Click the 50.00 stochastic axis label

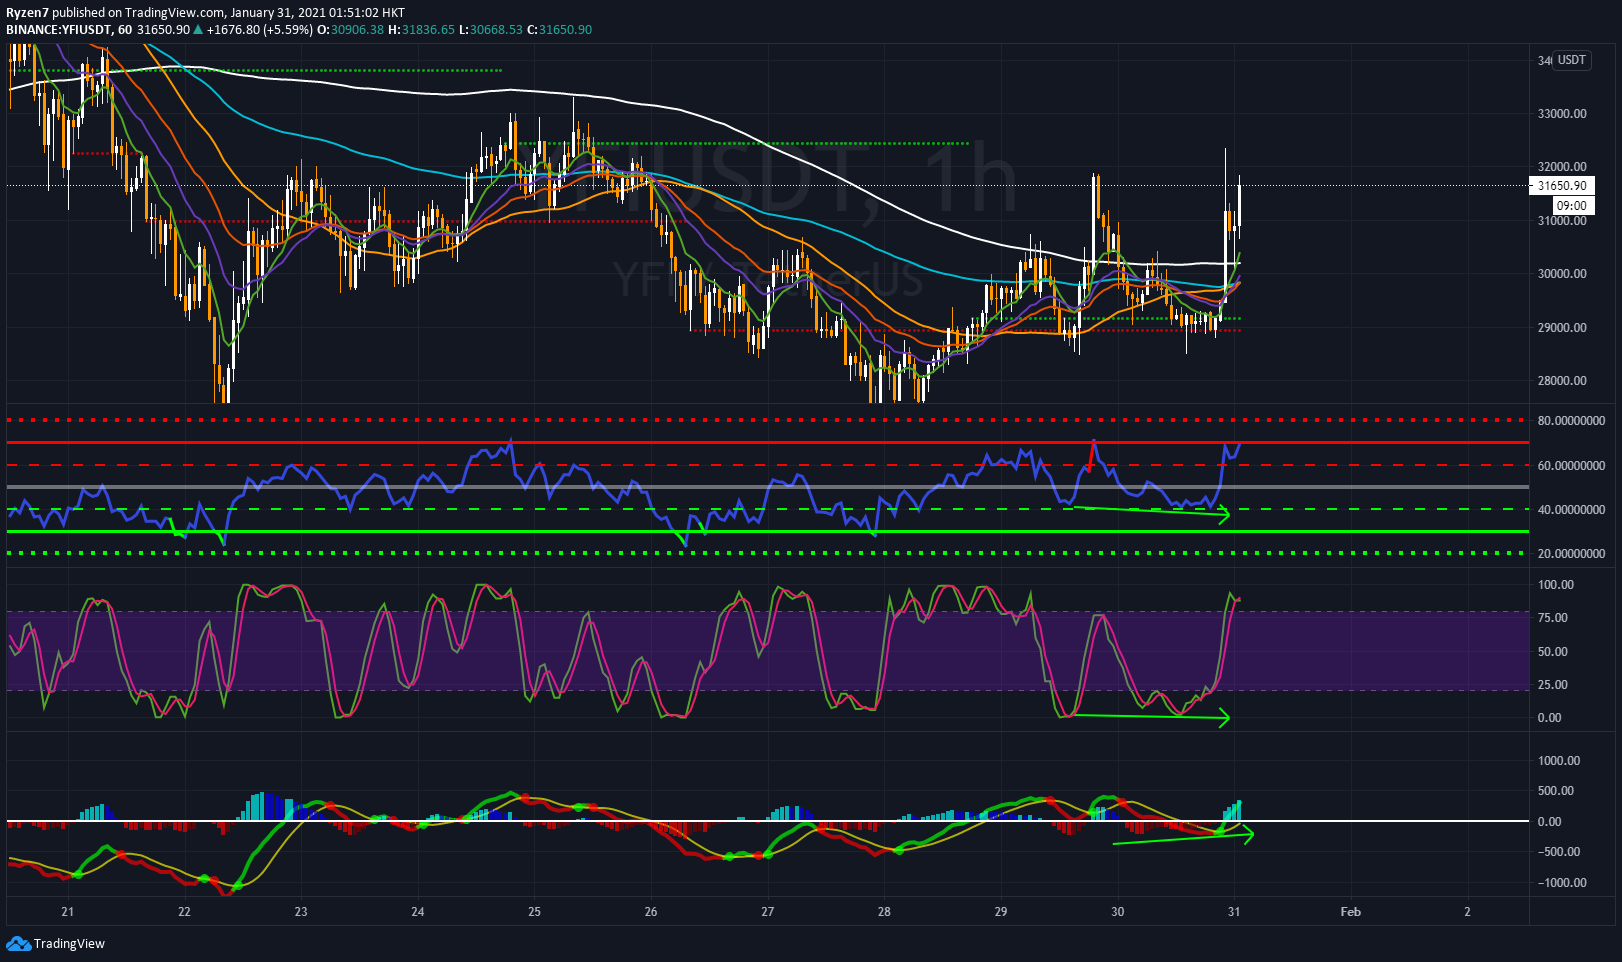tap(1553, 652)
